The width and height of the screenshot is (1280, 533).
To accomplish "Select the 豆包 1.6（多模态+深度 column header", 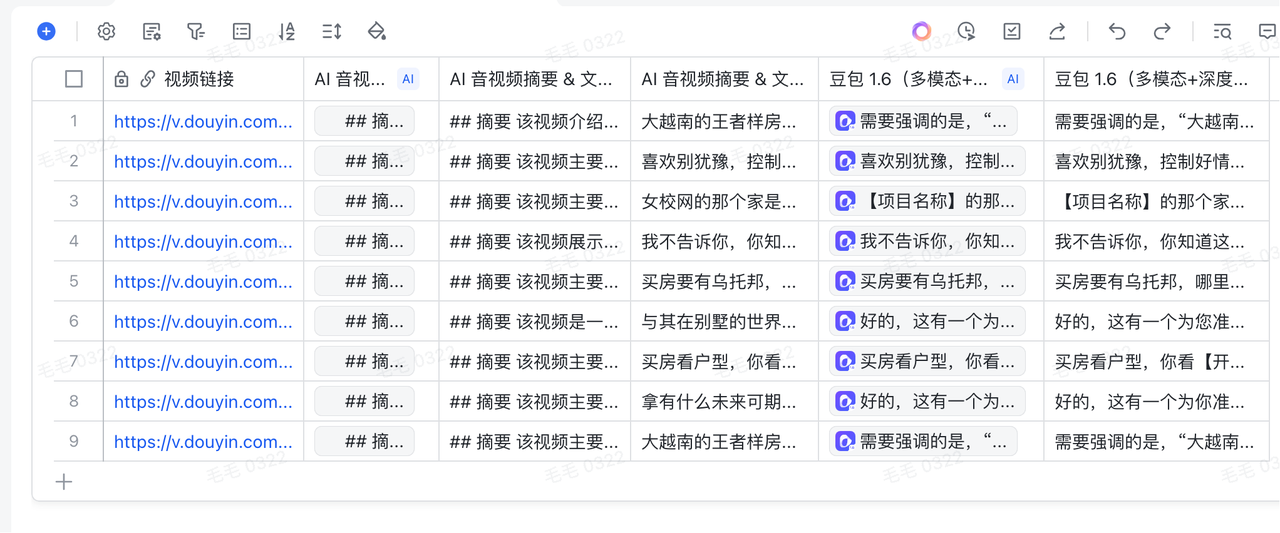I will tap(1157, 79).
